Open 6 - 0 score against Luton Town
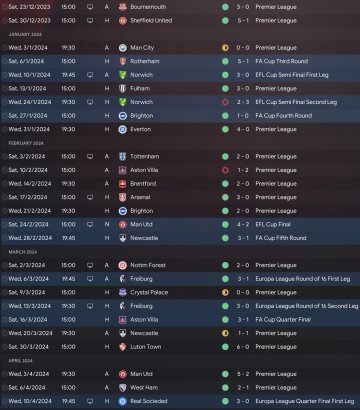The width and height of the screenshot is (360, 410). [243, 347]
